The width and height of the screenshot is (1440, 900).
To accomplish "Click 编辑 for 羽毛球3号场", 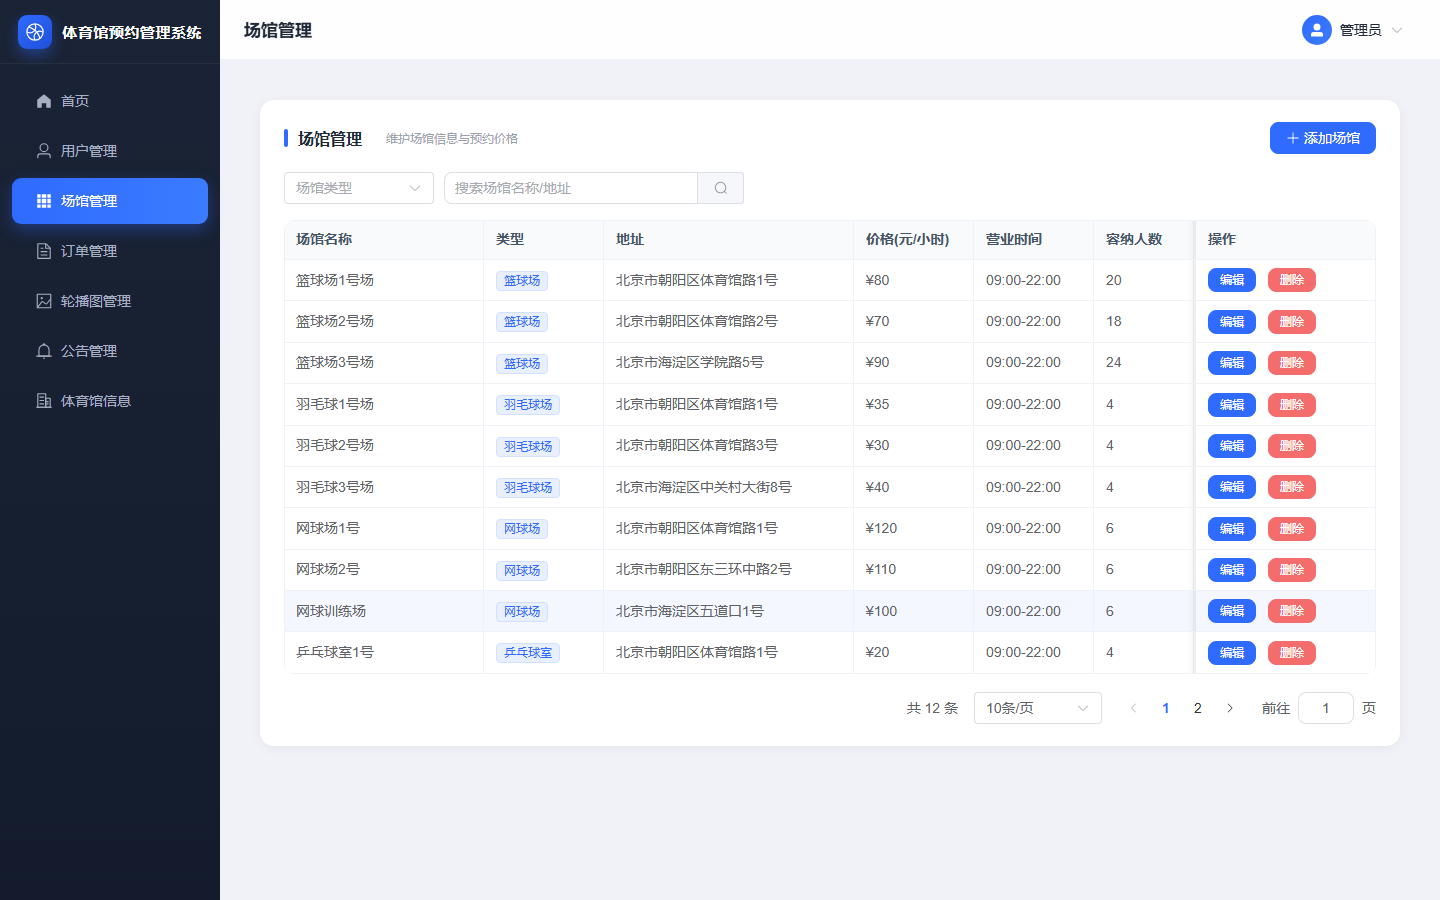I will (1232, 487).
